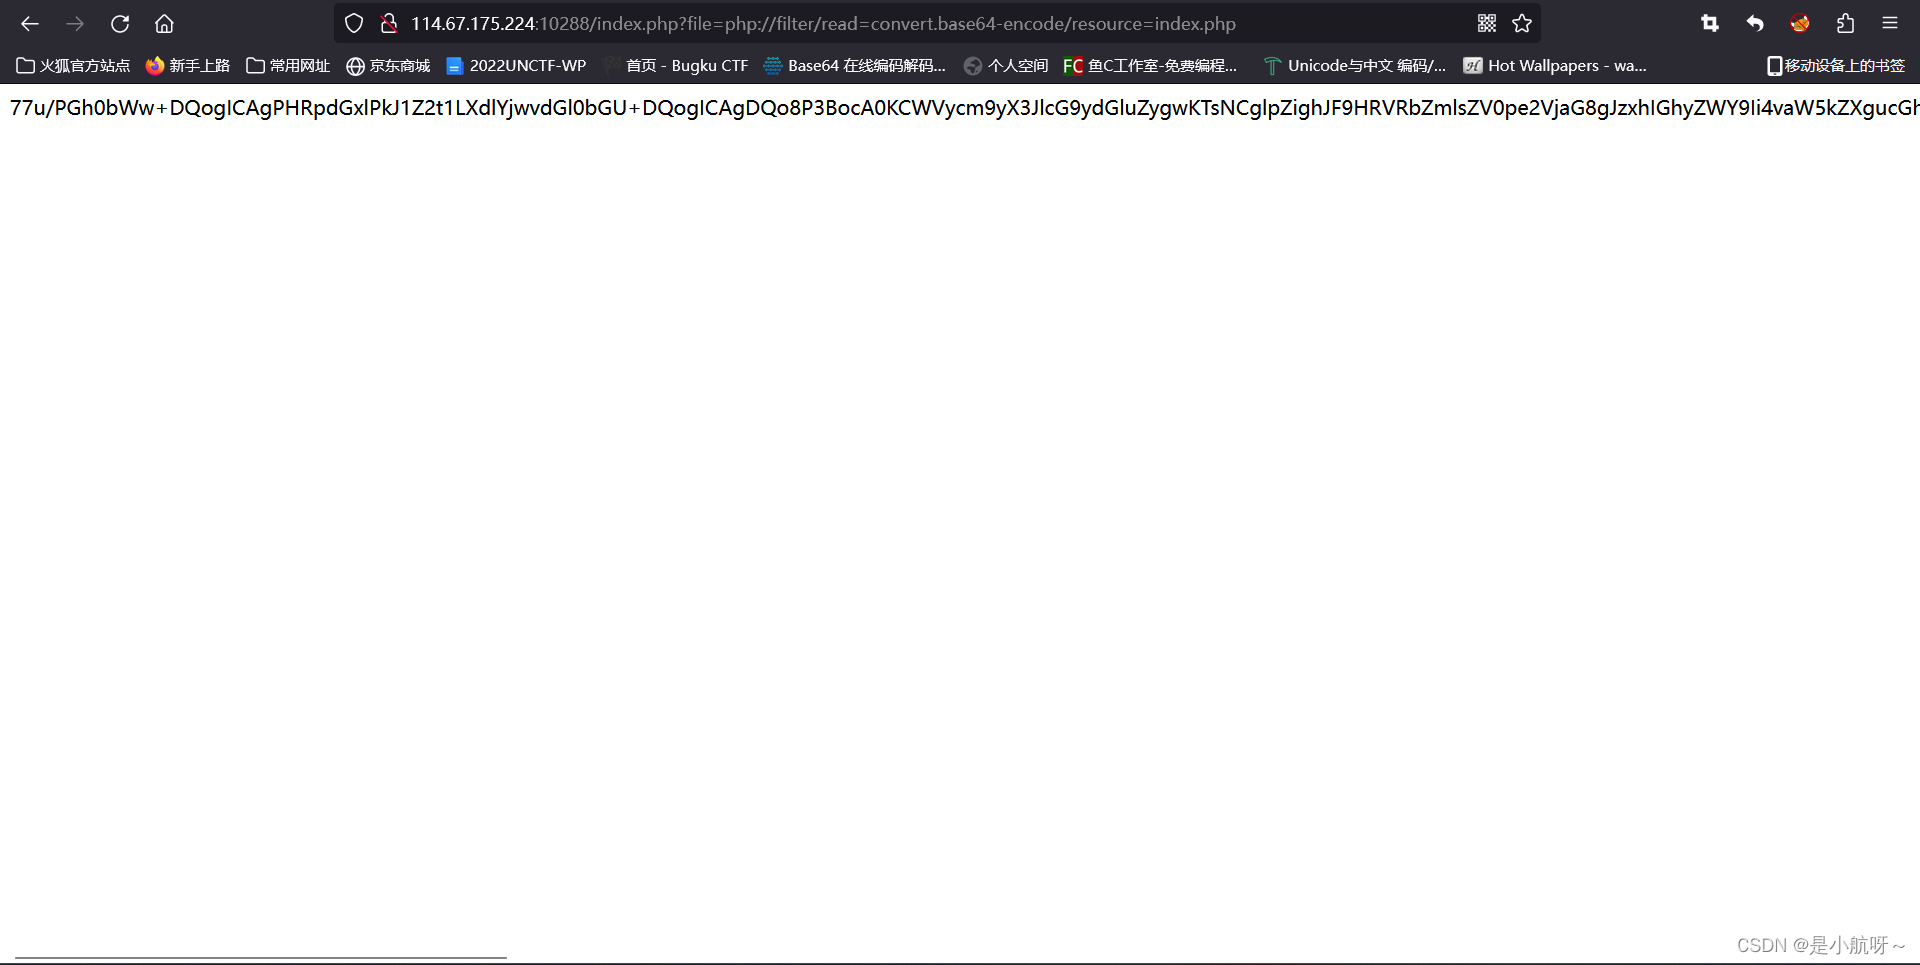Take a screenshot with the crop tool icon
Screen dimensions: 1920x965
[1709, 23]
